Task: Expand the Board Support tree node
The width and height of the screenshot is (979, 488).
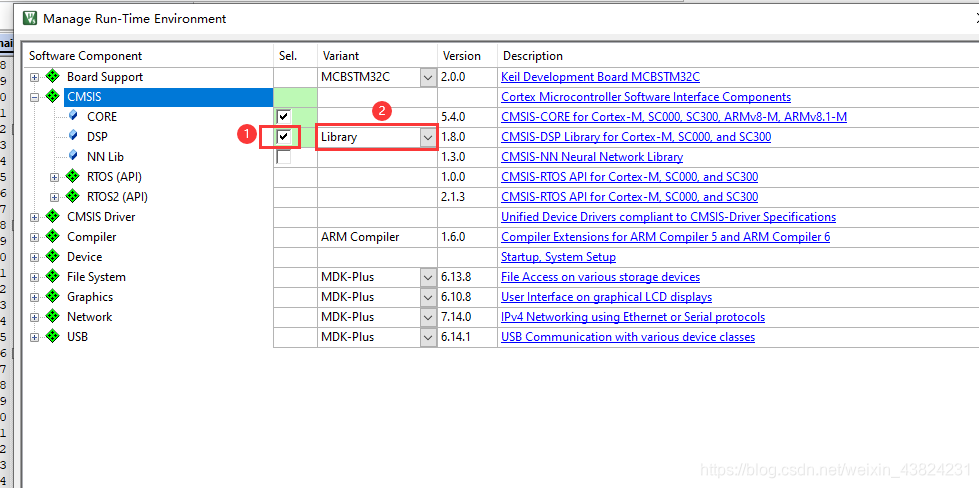Action: pos(34,77)
